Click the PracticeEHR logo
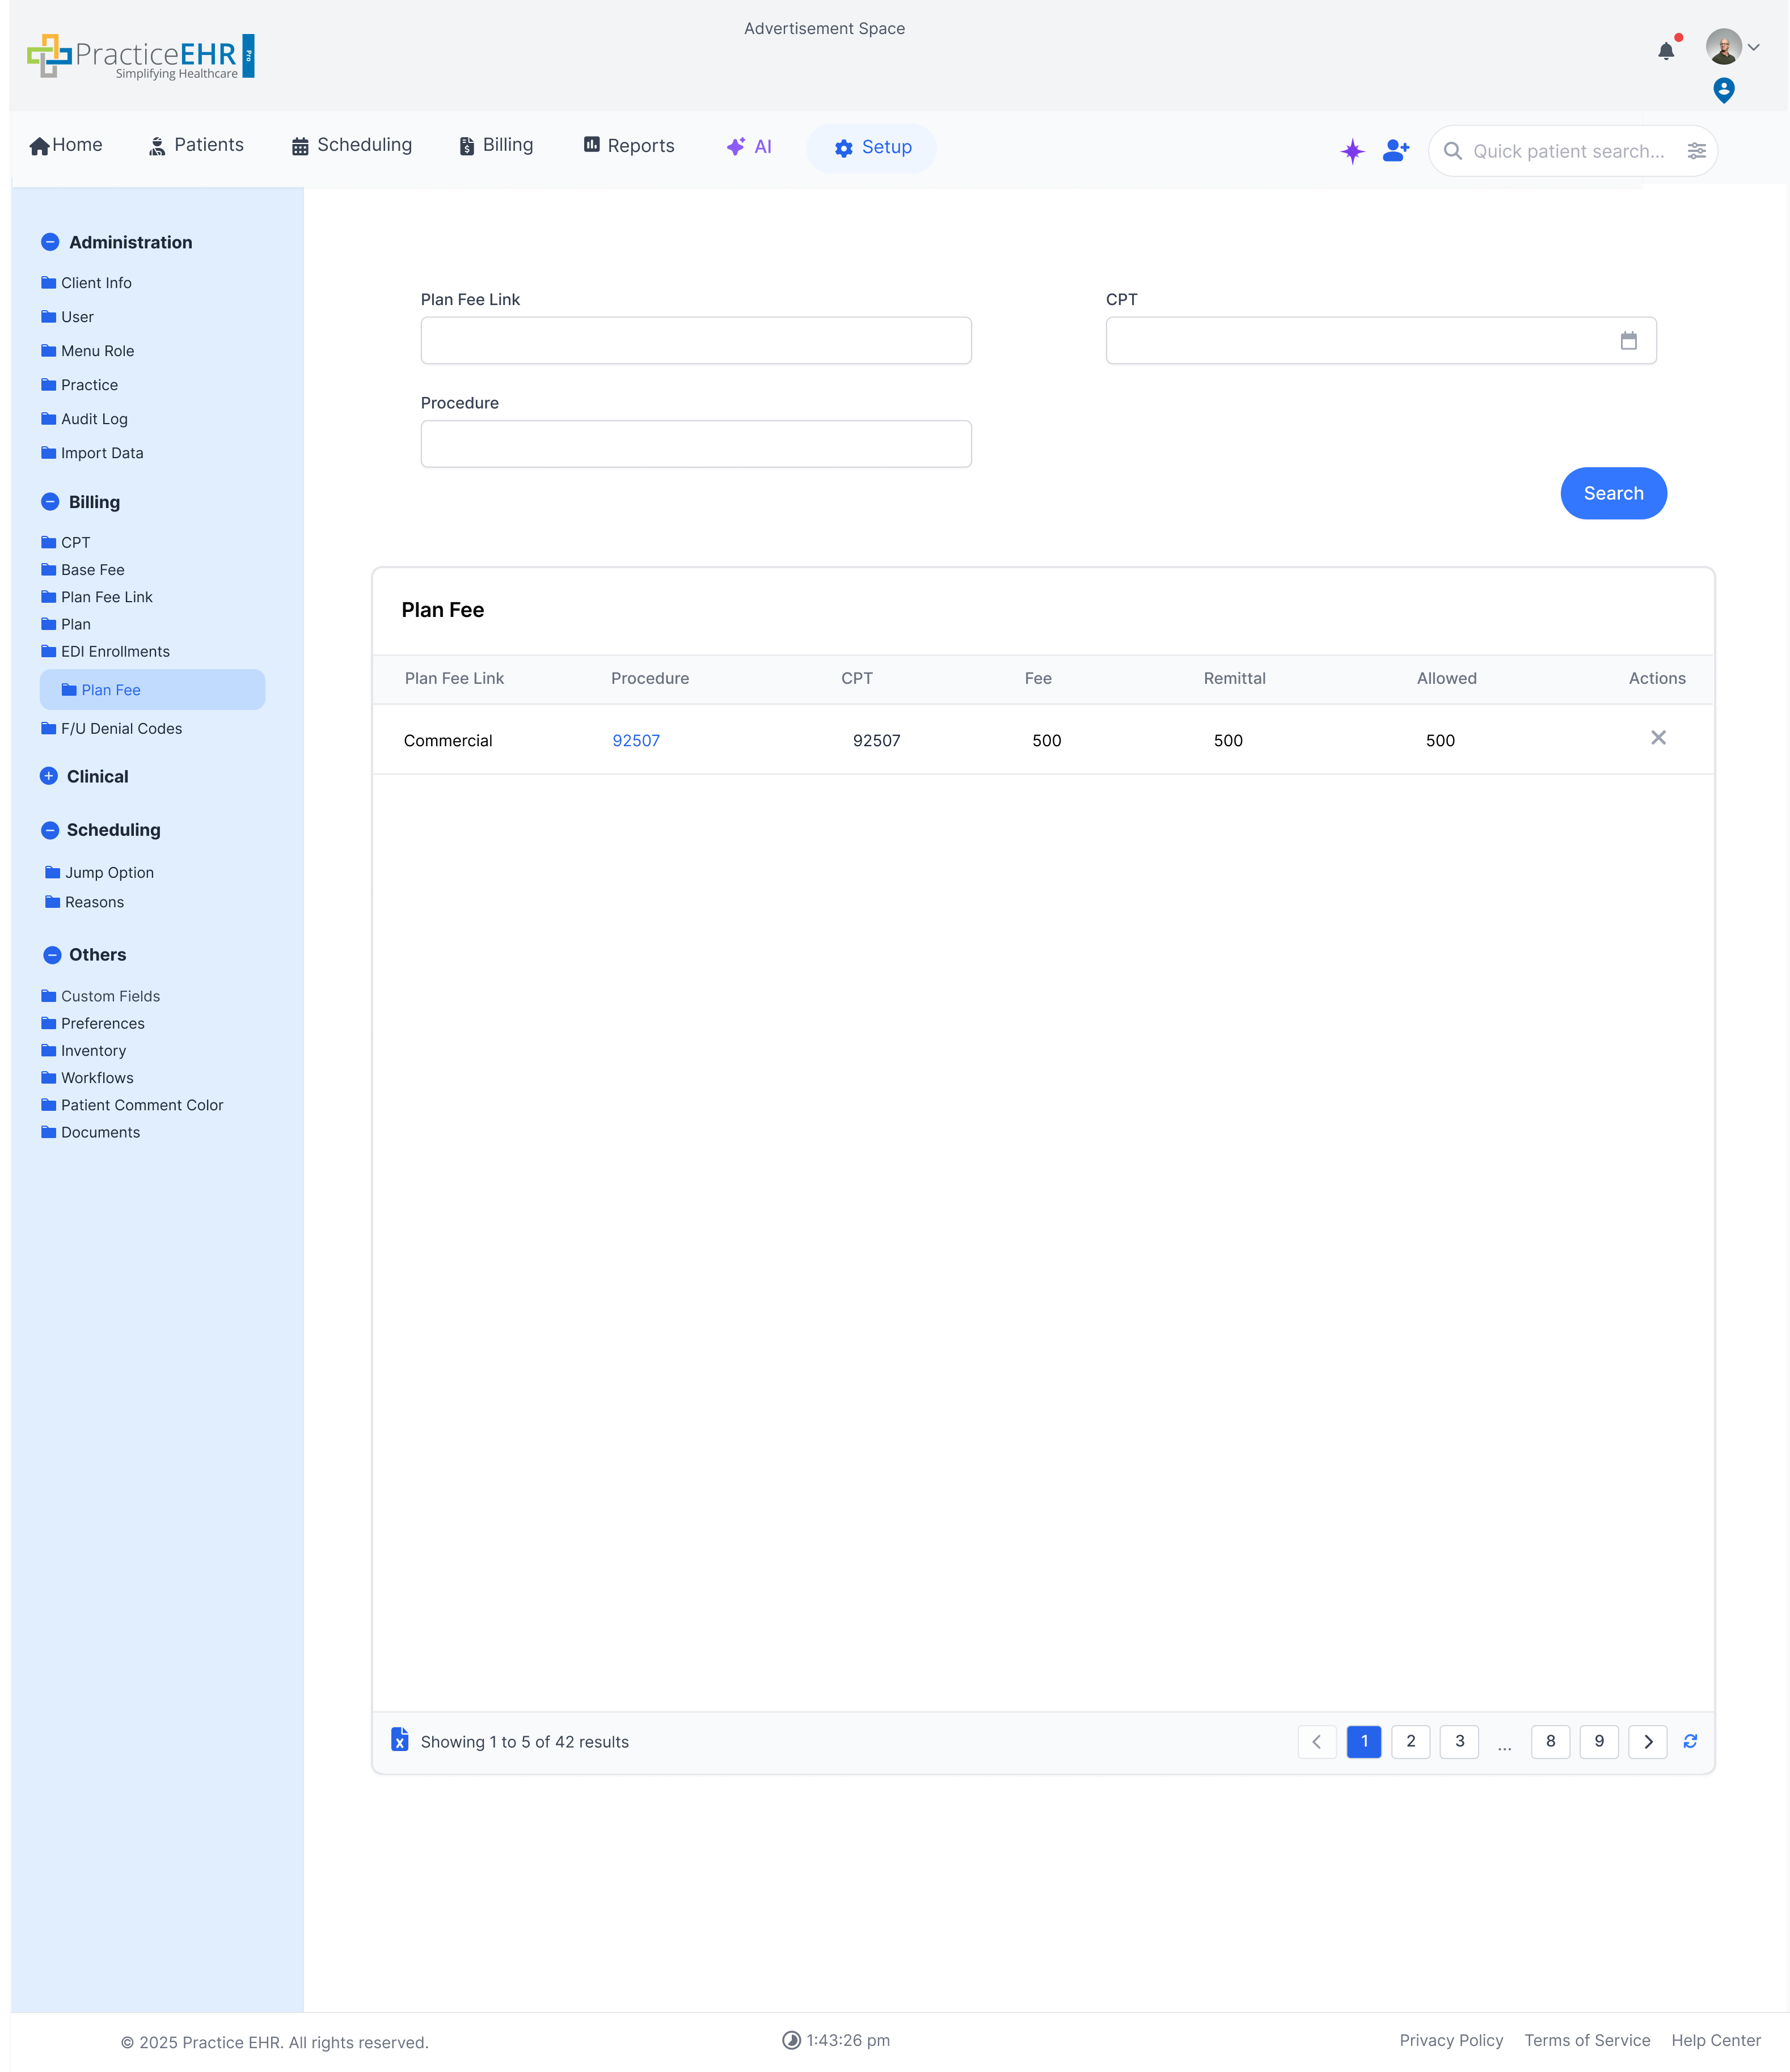Viewport: 1790px width, 2072px height. pyautogui.click(x=140, y=55)
